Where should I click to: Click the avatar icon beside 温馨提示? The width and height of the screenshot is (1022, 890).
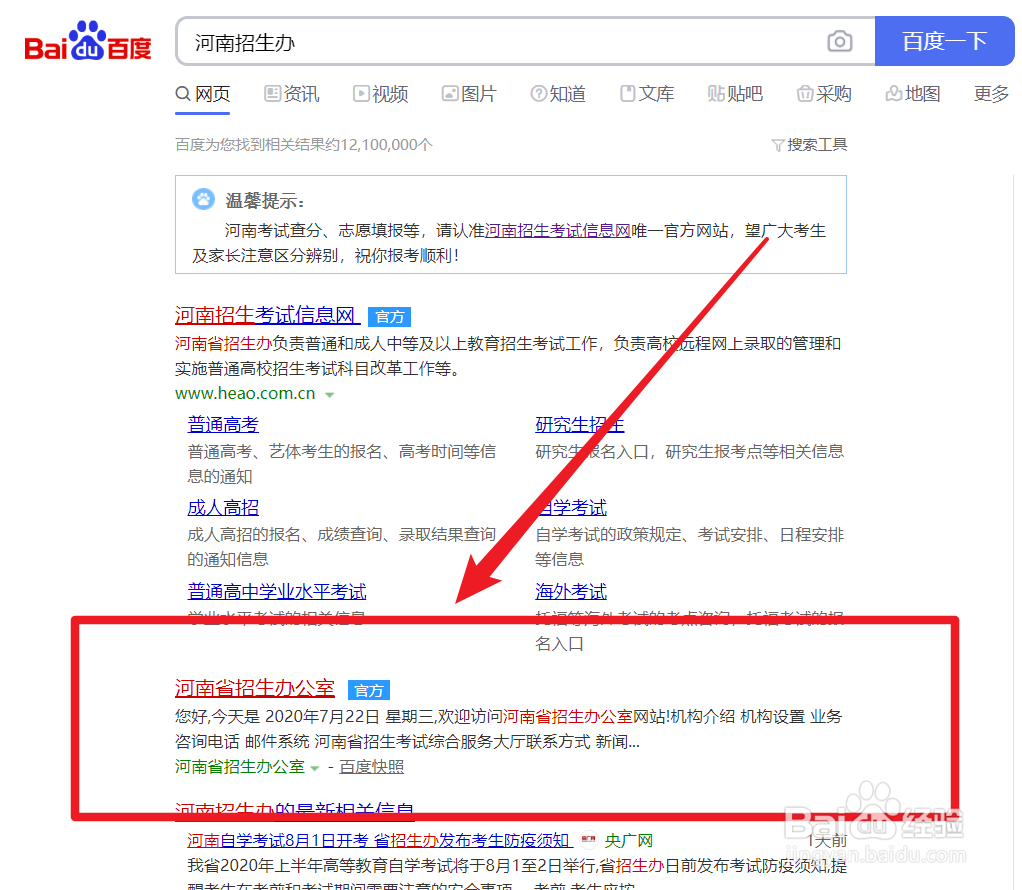pyautogui.click(x=203, y=199)
